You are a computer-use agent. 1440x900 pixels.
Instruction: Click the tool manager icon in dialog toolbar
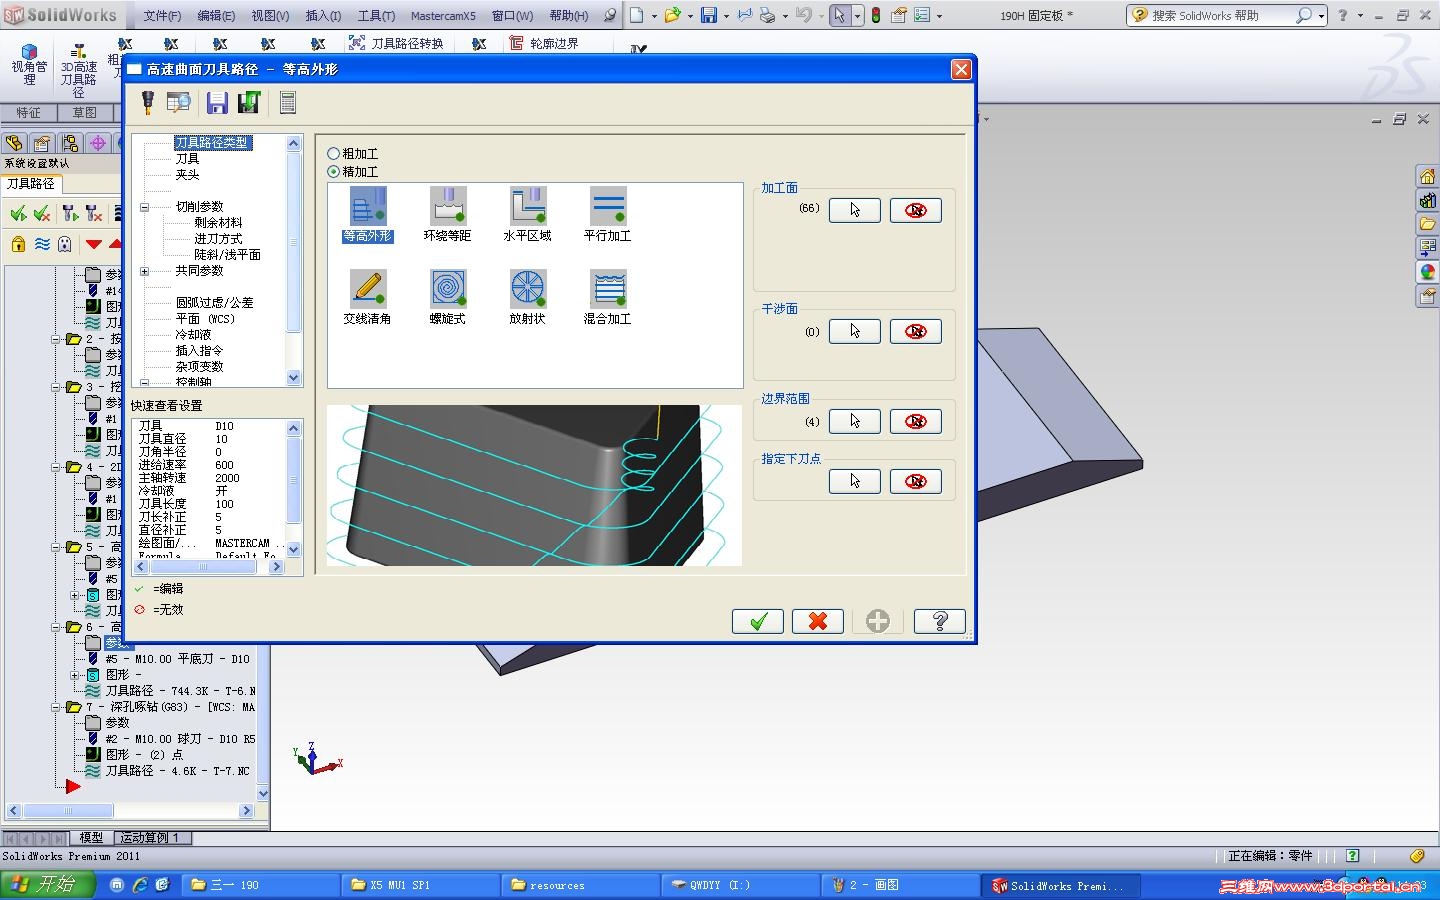pyautogui.click(x=147, y=102)
